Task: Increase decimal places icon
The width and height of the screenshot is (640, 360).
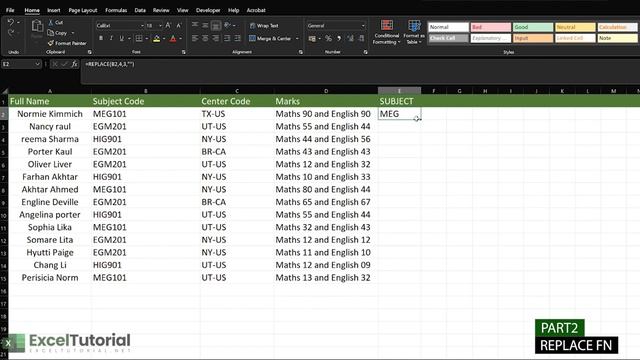Action: point(351,38)
